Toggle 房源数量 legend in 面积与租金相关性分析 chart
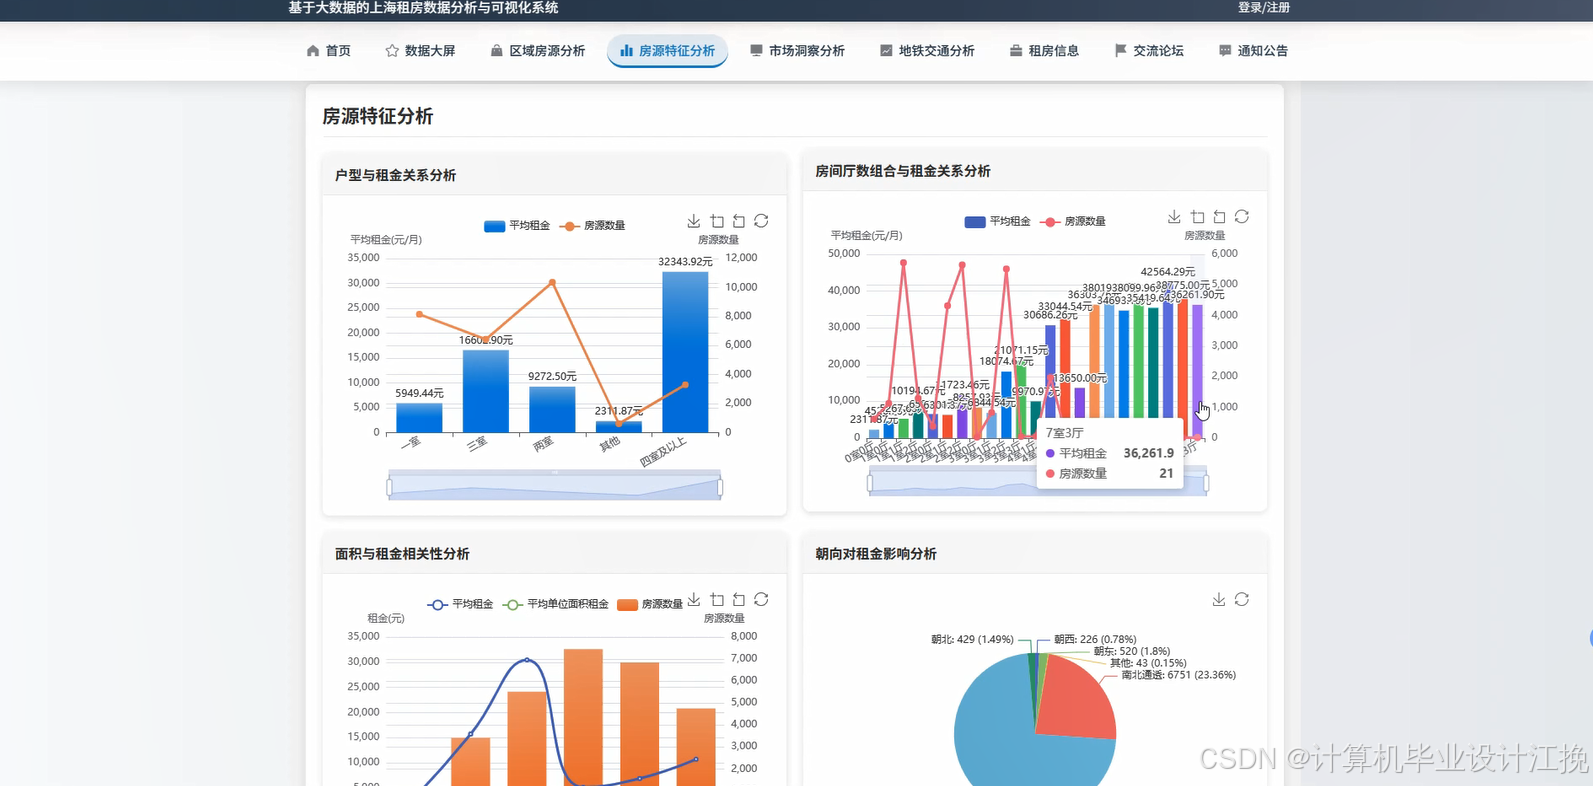The height and width of the screenshot is (786, 1593). click(x=650, y=604)
